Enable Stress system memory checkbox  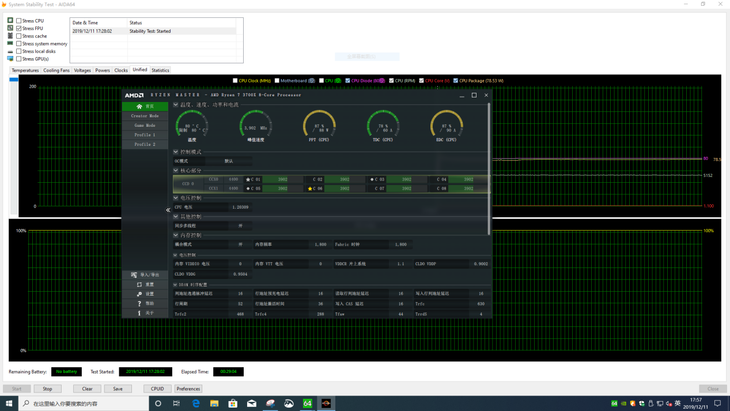(19, 44)
